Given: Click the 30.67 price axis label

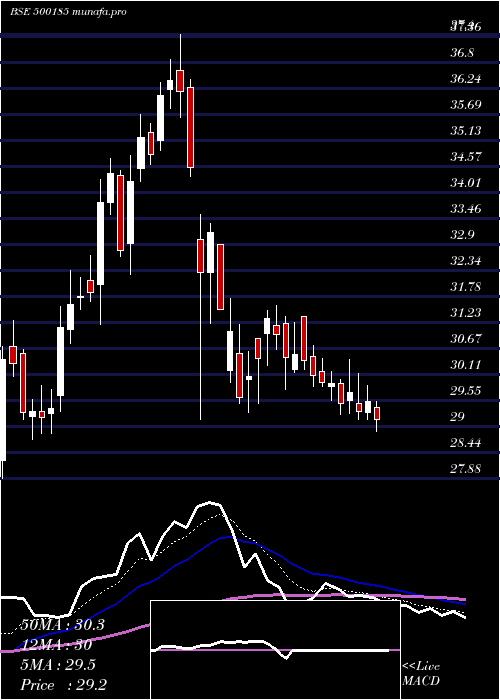Looking at the screenshot, I should coord(466,338).
